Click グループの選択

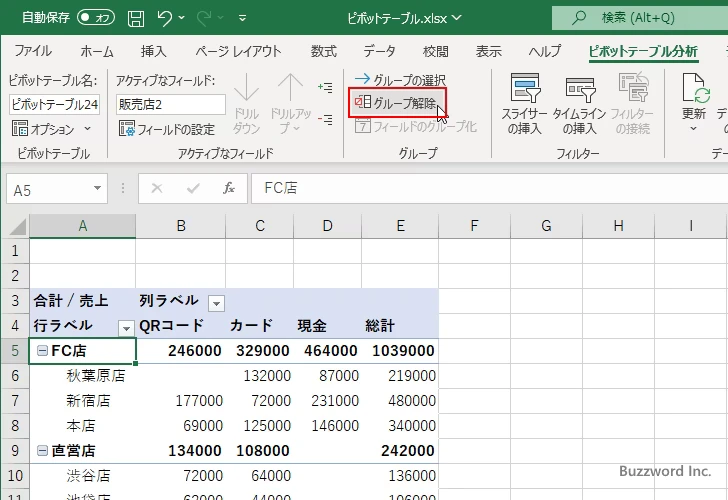400,80
